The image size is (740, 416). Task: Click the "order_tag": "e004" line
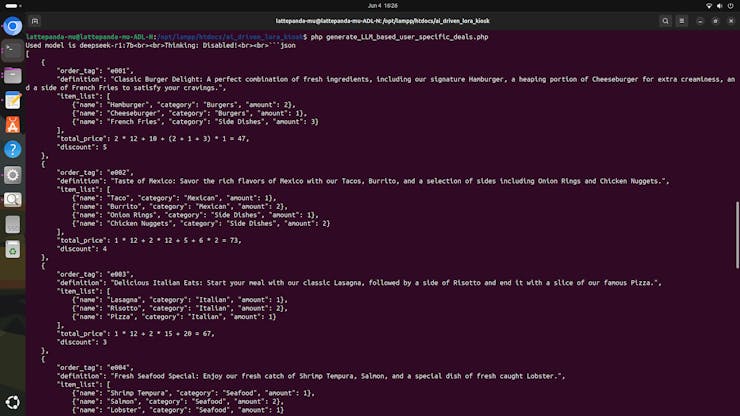click(x=95, y=368)
